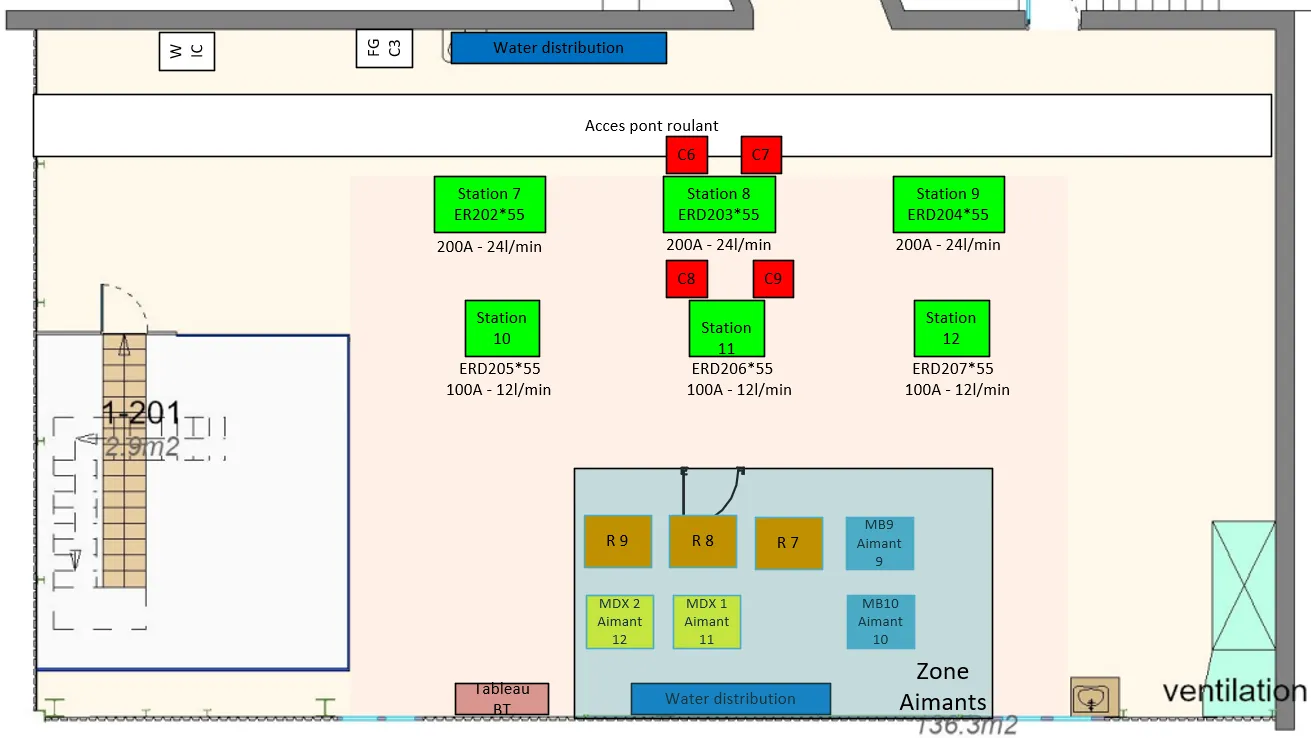Click the top Water distribution blue bar
1311x738 pixels.
[x=558, y=48]
